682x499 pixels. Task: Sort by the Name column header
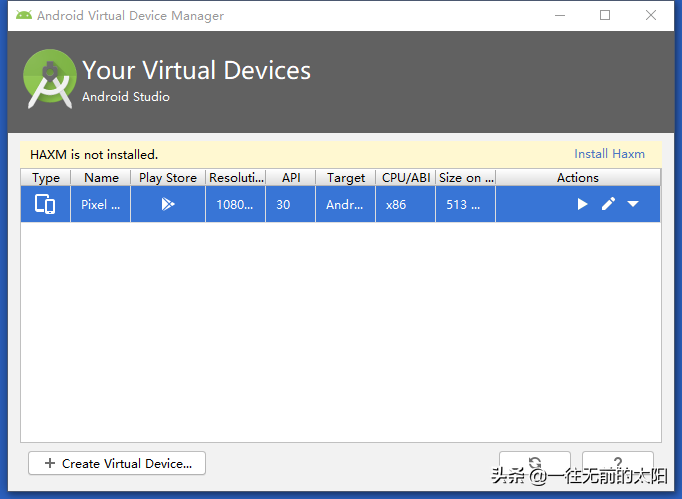click(x=101, y=177)
